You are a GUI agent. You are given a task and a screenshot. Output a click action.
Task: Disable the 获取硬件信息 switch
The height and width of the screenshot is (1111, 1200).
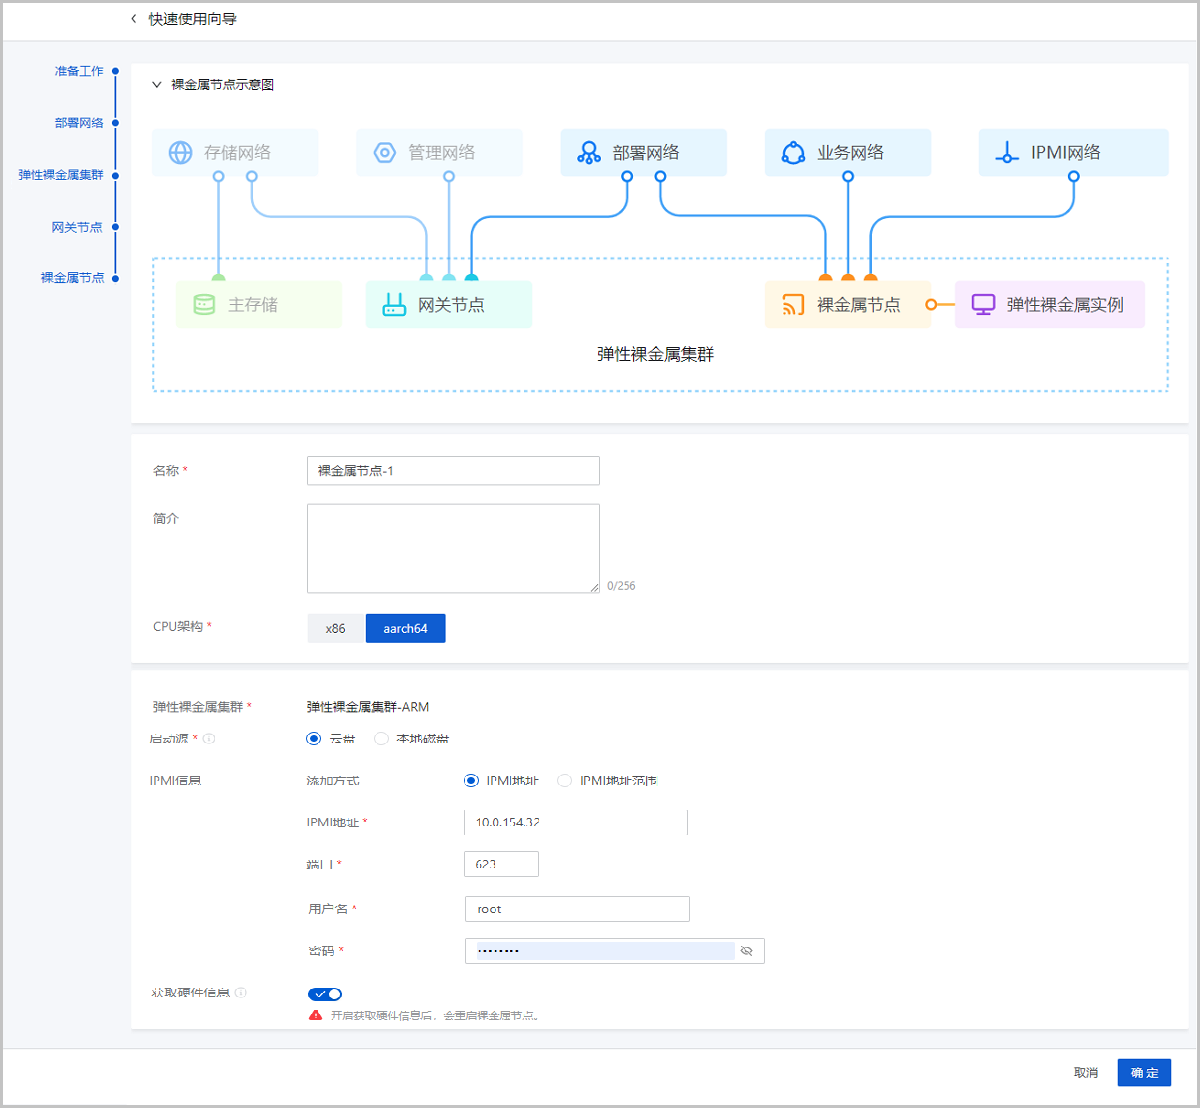click(325, 994)
